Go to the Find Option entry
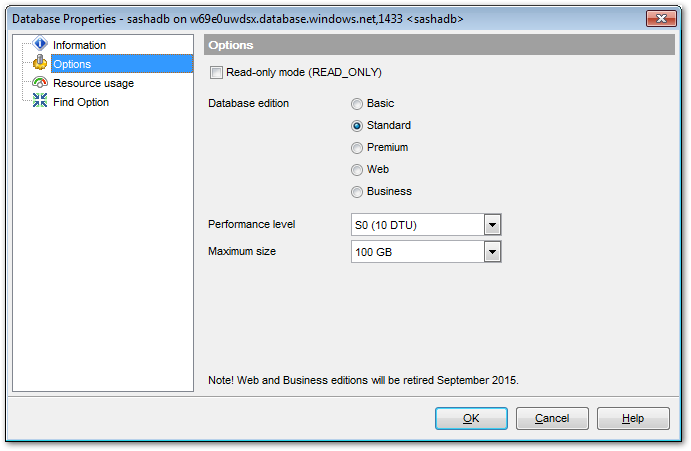This screenshot has height=451, width=691. [x=81, y=102]
